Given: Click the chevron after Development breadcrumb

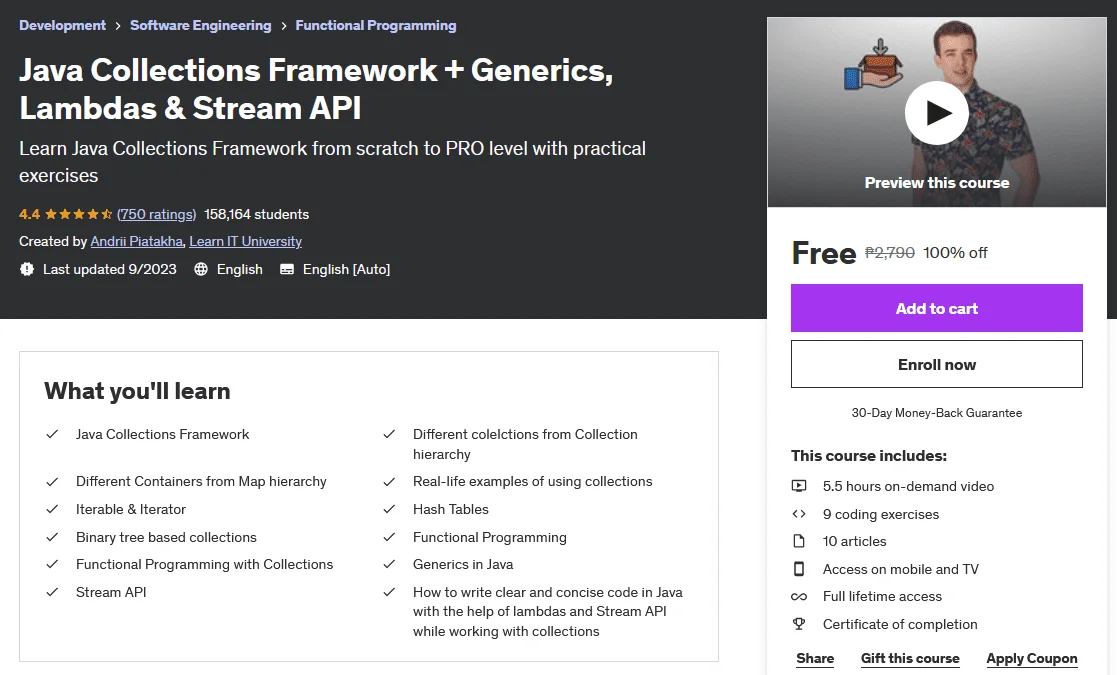Looking at the screenshot, I should (118, 26).
